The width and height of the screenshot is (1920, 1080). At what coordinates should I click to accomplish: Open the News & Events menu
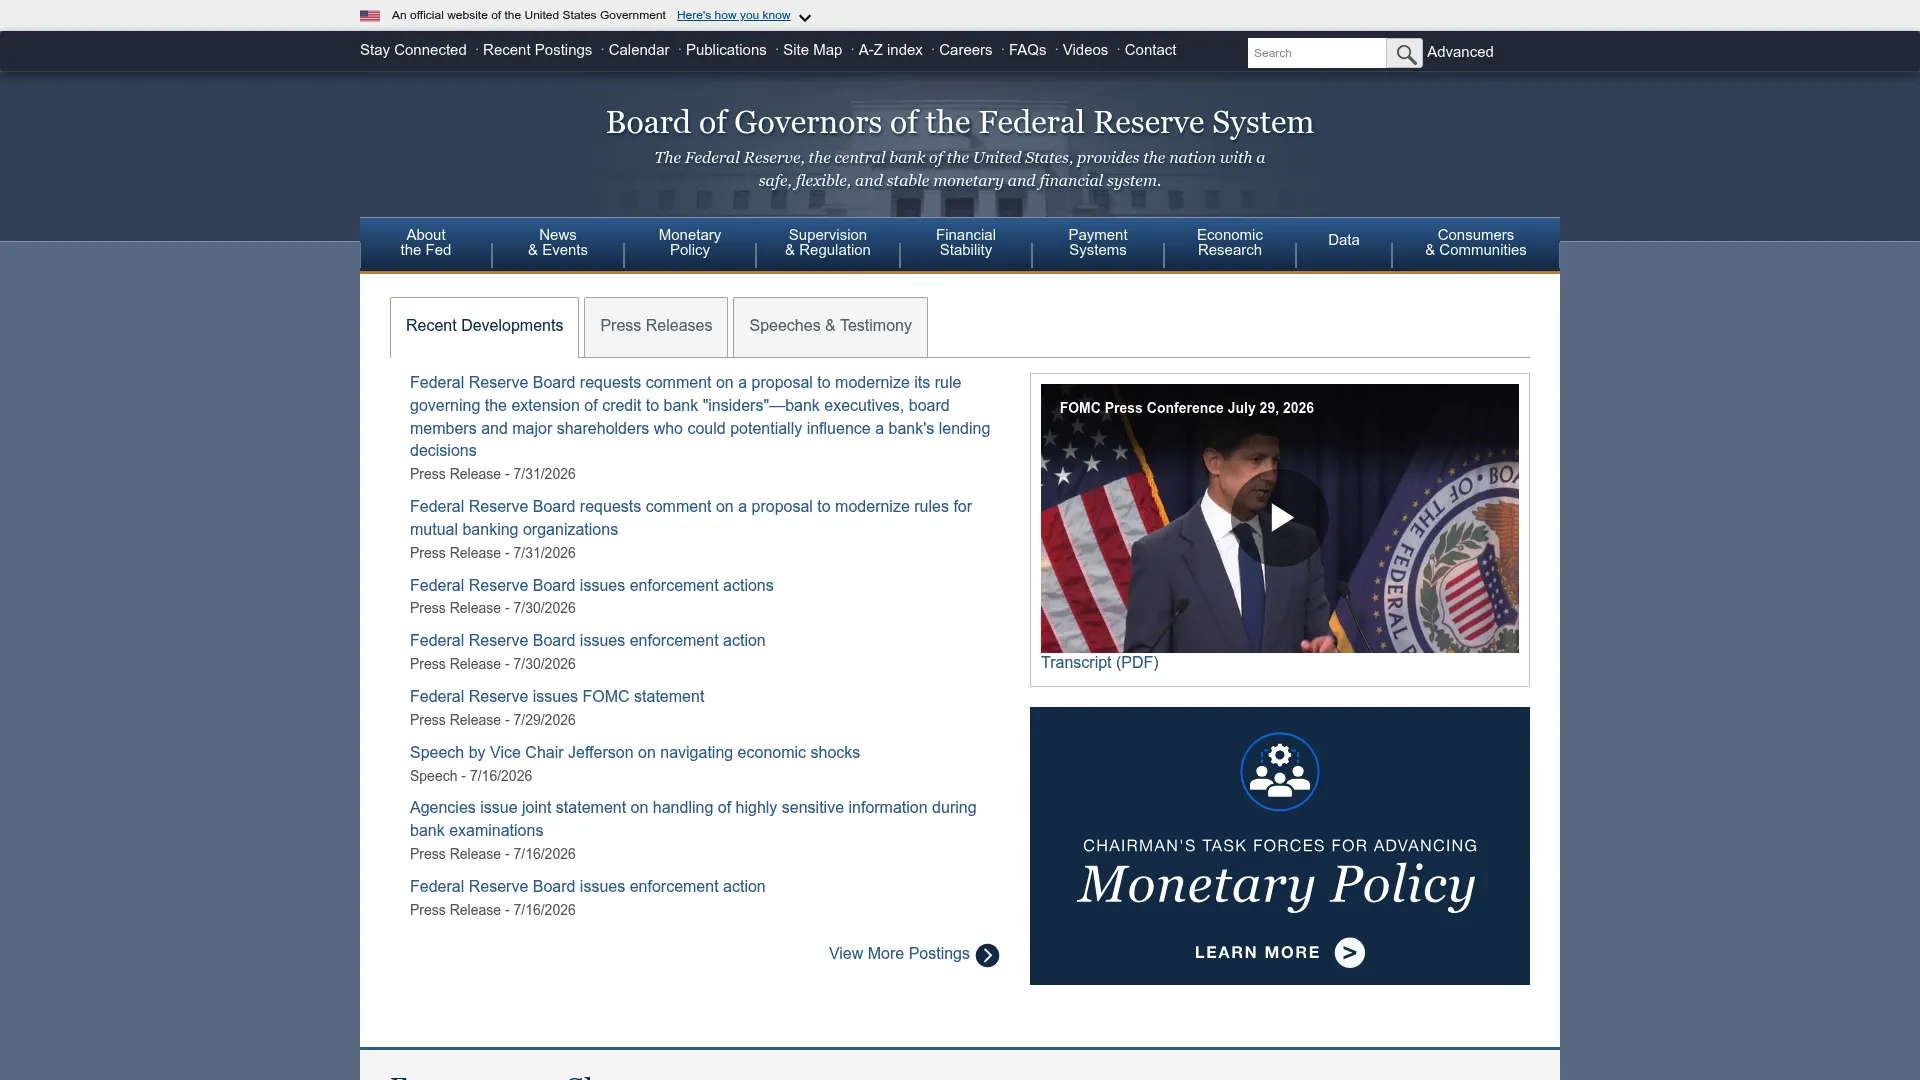558,243
